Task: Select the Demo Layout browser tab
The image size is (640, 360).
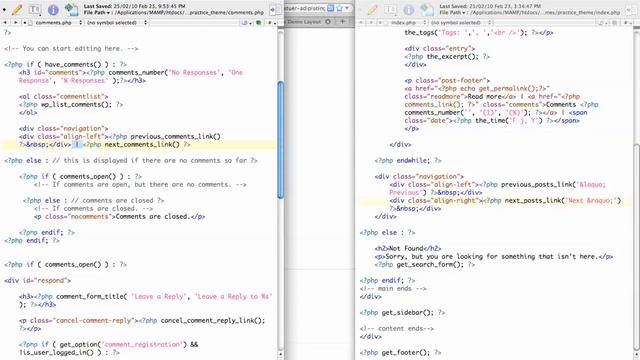Action: (309, 22)
